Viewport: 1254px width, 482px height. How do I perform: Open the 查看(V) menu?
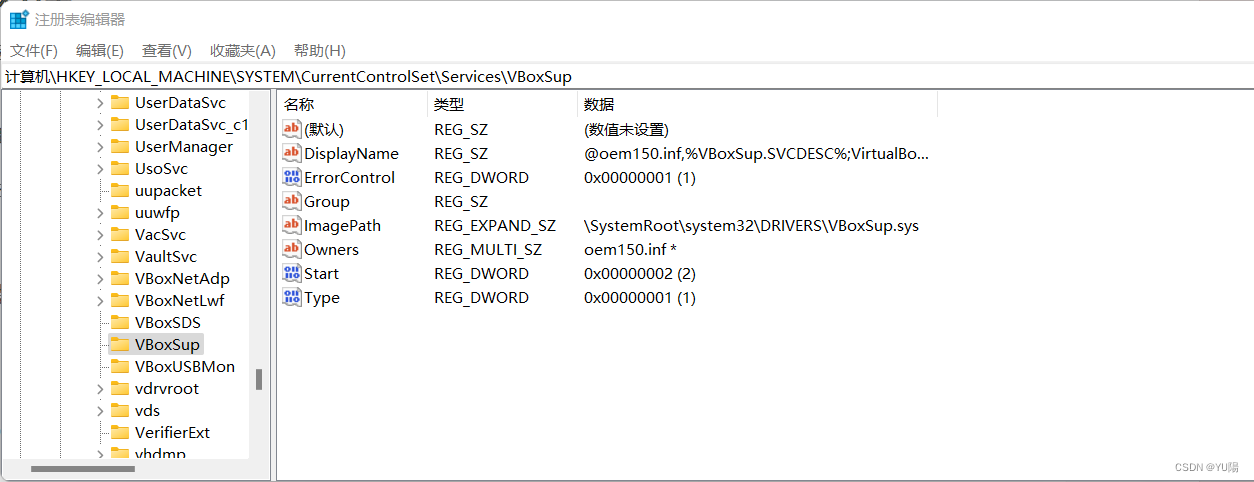tap(167, 50)
